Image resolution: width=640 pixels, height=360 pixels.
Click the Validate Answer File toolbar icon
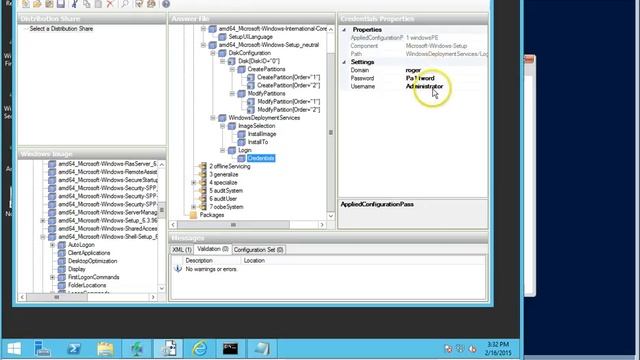[x=139, y=4]
